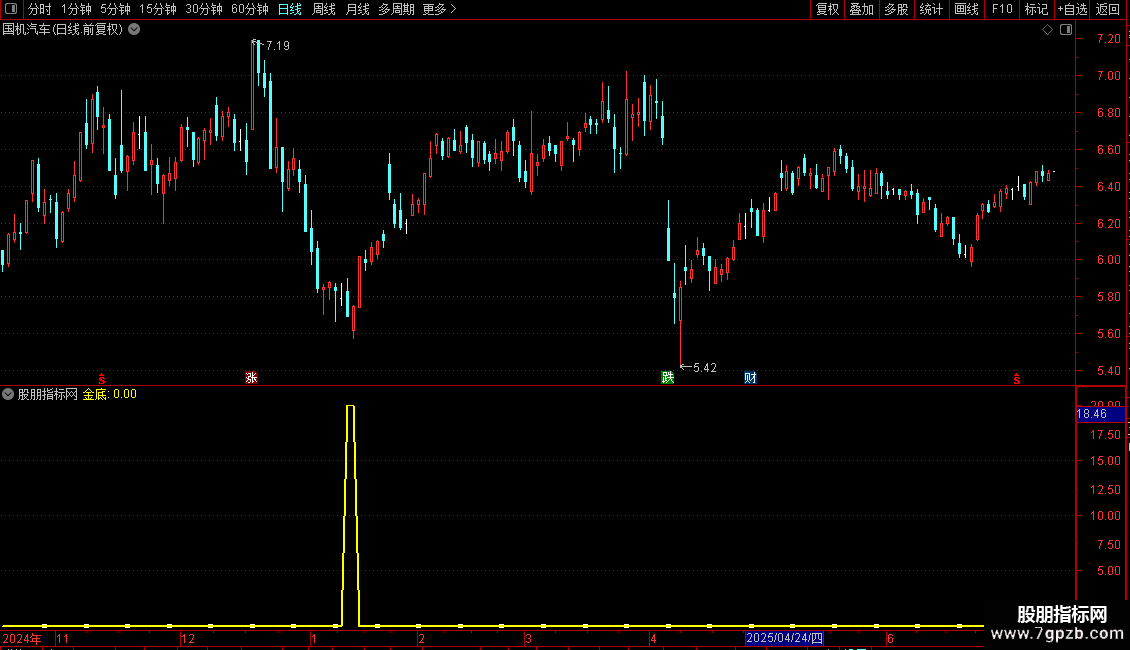
Task: Click the 金底: 0.00 indicator value
Action: pos(110,394)
